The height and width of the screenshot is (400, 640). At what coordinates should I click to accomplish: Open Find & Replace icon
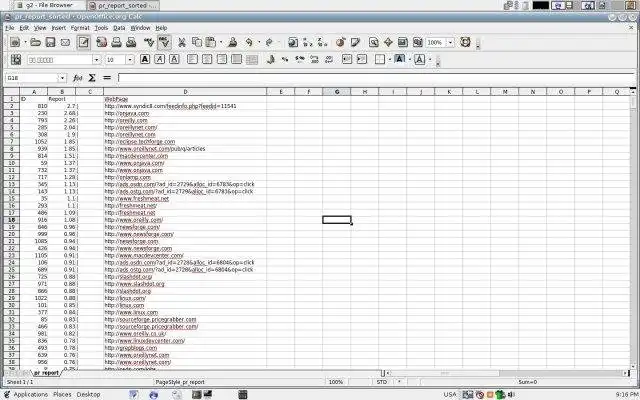coord(373,42)
